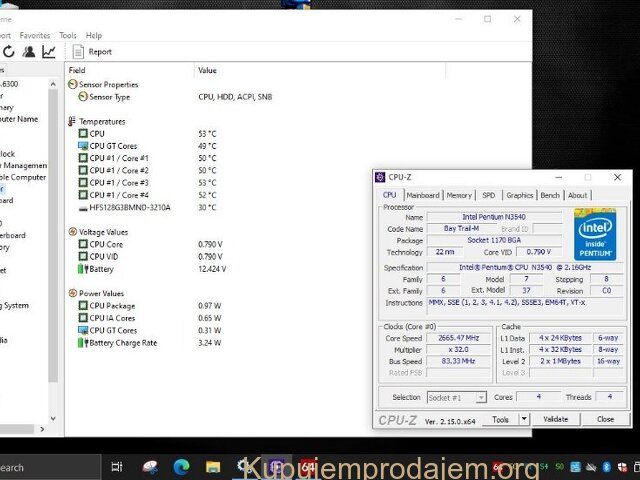Open File Explorer from the taskbar
This screenshot has height=480, width=640.
point(212,467)
